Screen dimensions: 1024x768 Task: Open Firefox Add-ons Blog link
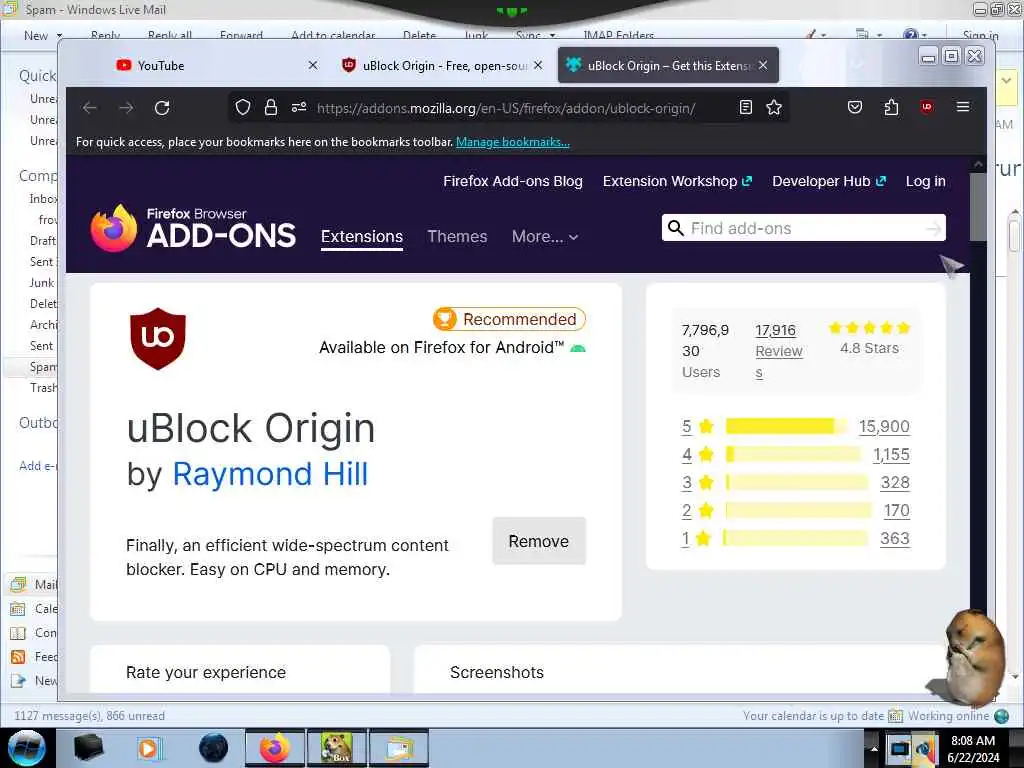point(513,182)
